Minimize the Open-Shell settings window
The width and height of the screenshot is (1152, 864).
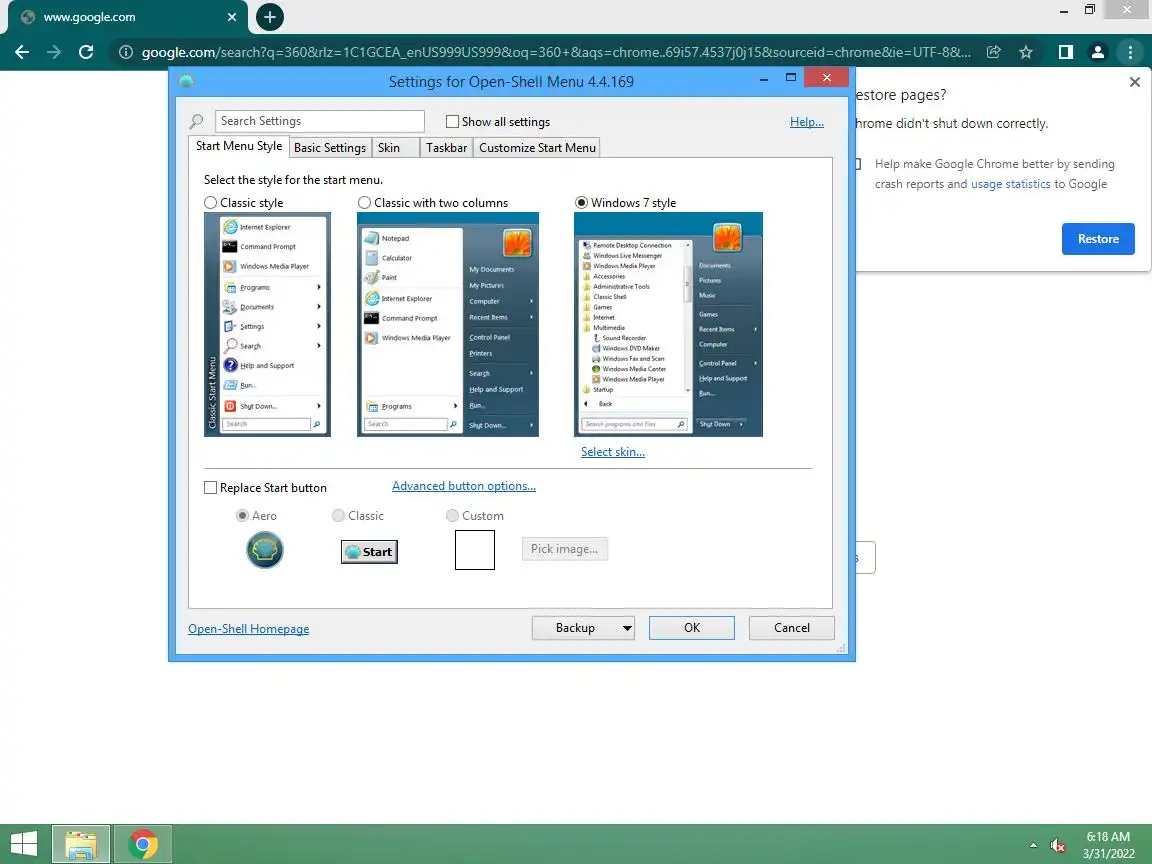point(764,78)
